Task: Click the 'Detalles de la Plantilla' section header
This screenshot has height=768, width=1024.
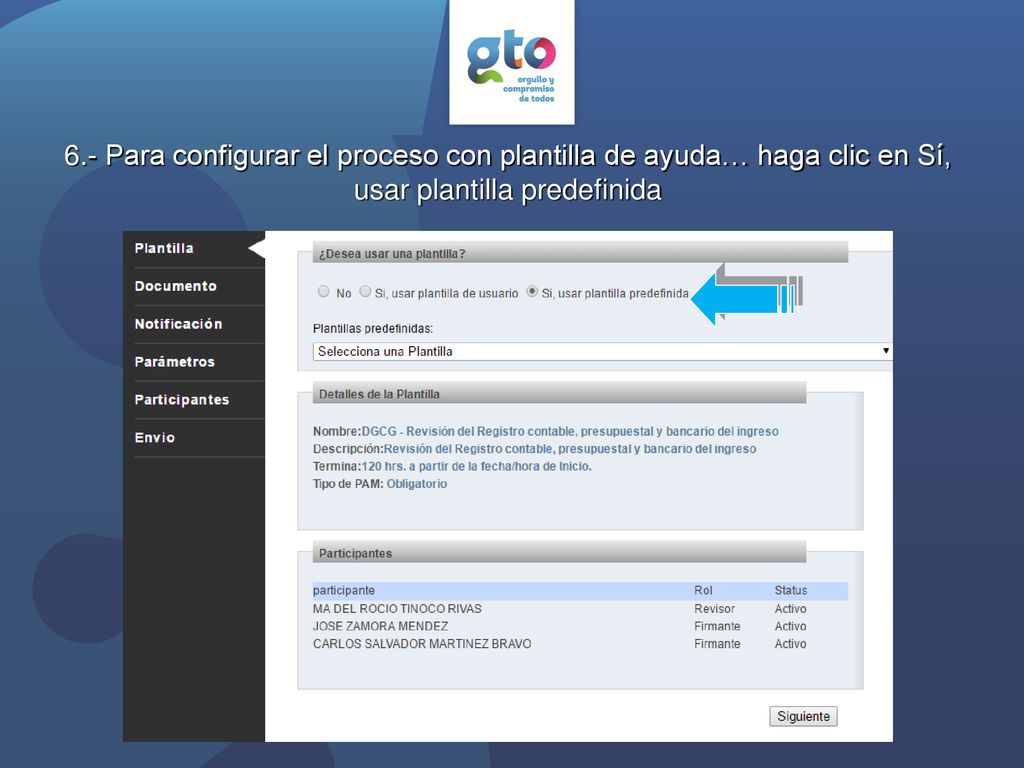Action: point(559,394)
